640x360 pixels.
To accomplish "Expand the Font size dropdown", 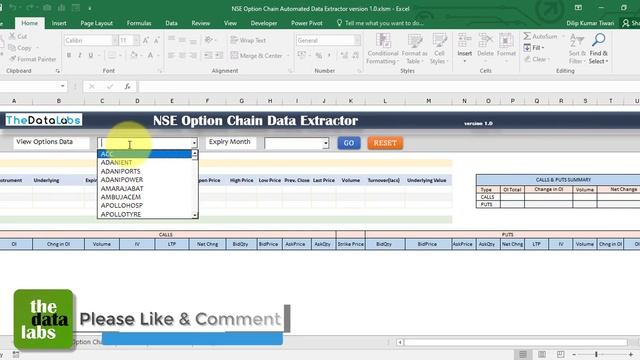I will tap(136, 40).
